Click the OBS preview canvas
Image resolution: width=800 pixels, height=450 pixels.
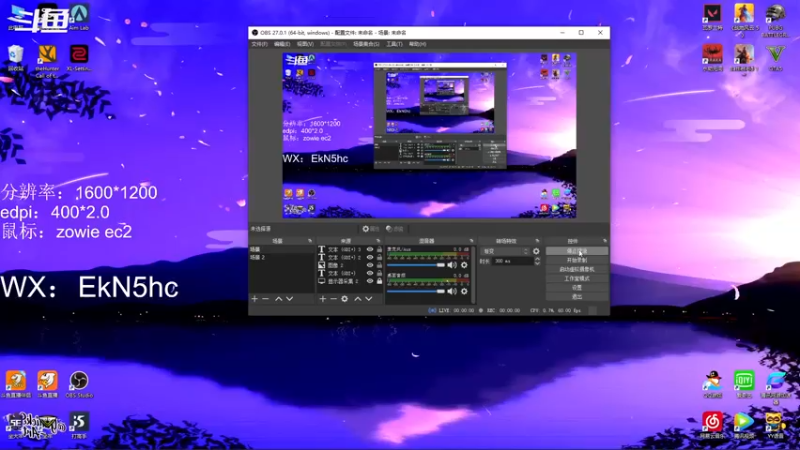point(429,135)
